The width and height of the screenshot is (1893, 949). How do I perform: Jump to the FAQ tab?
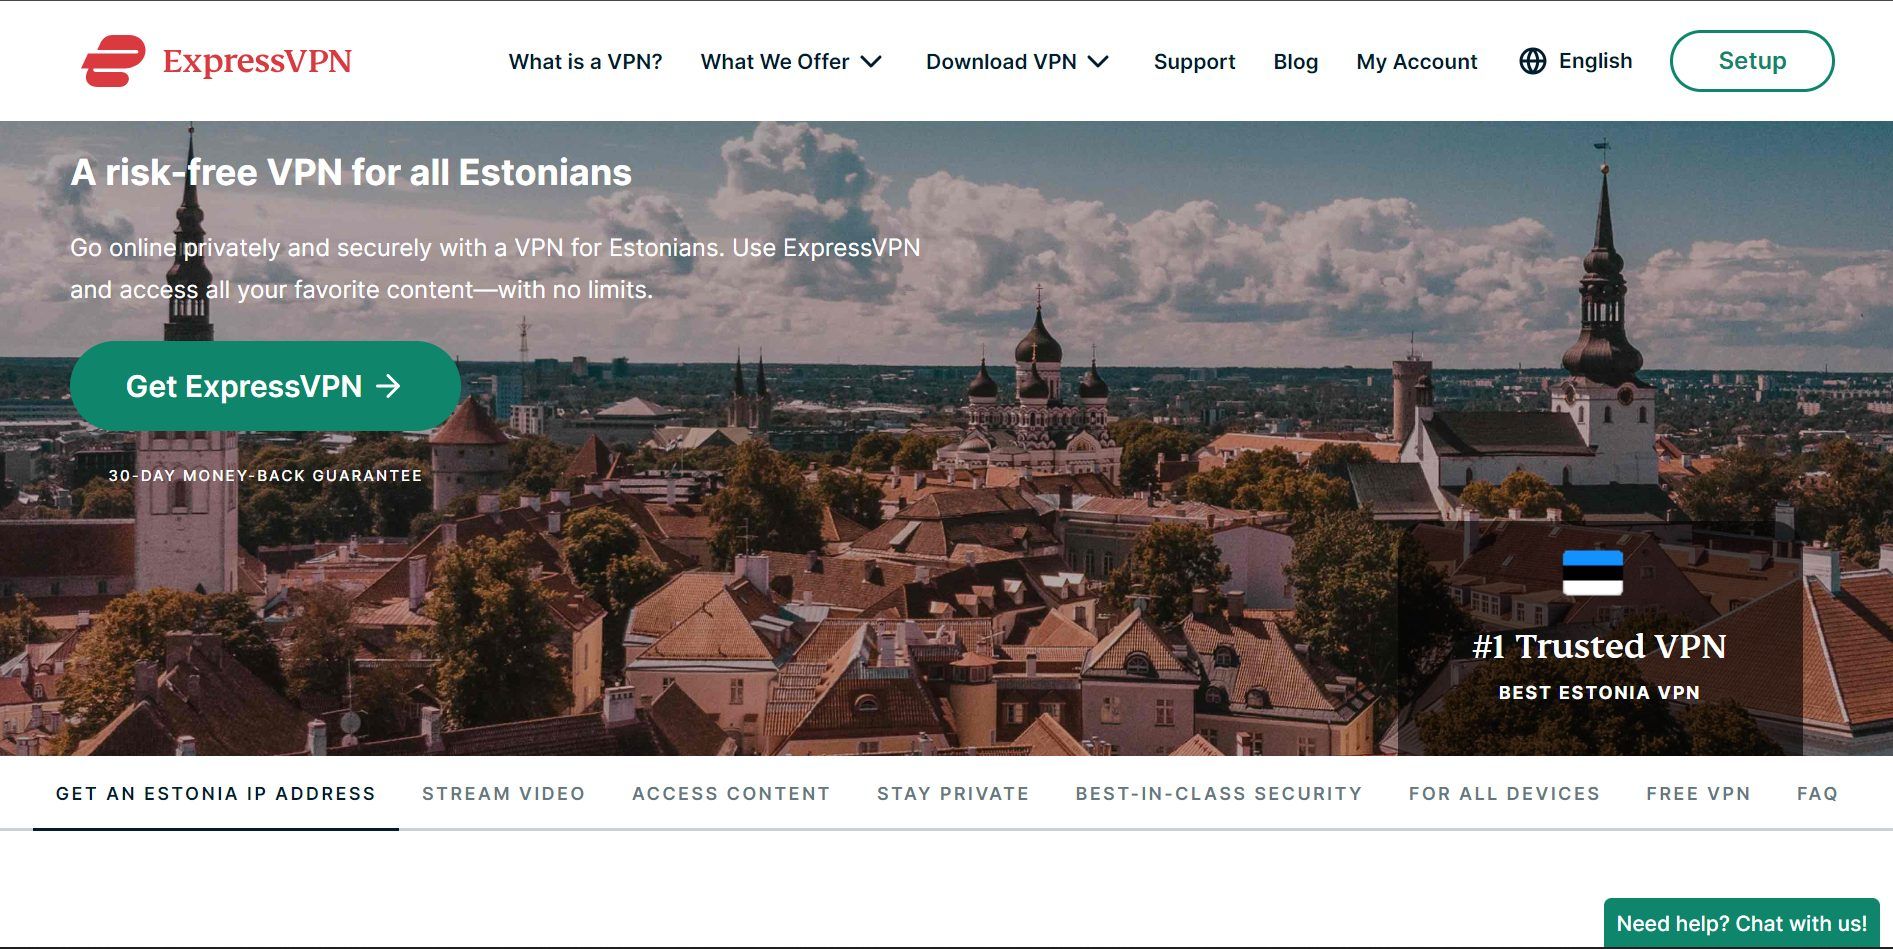tap(1817, 794)
